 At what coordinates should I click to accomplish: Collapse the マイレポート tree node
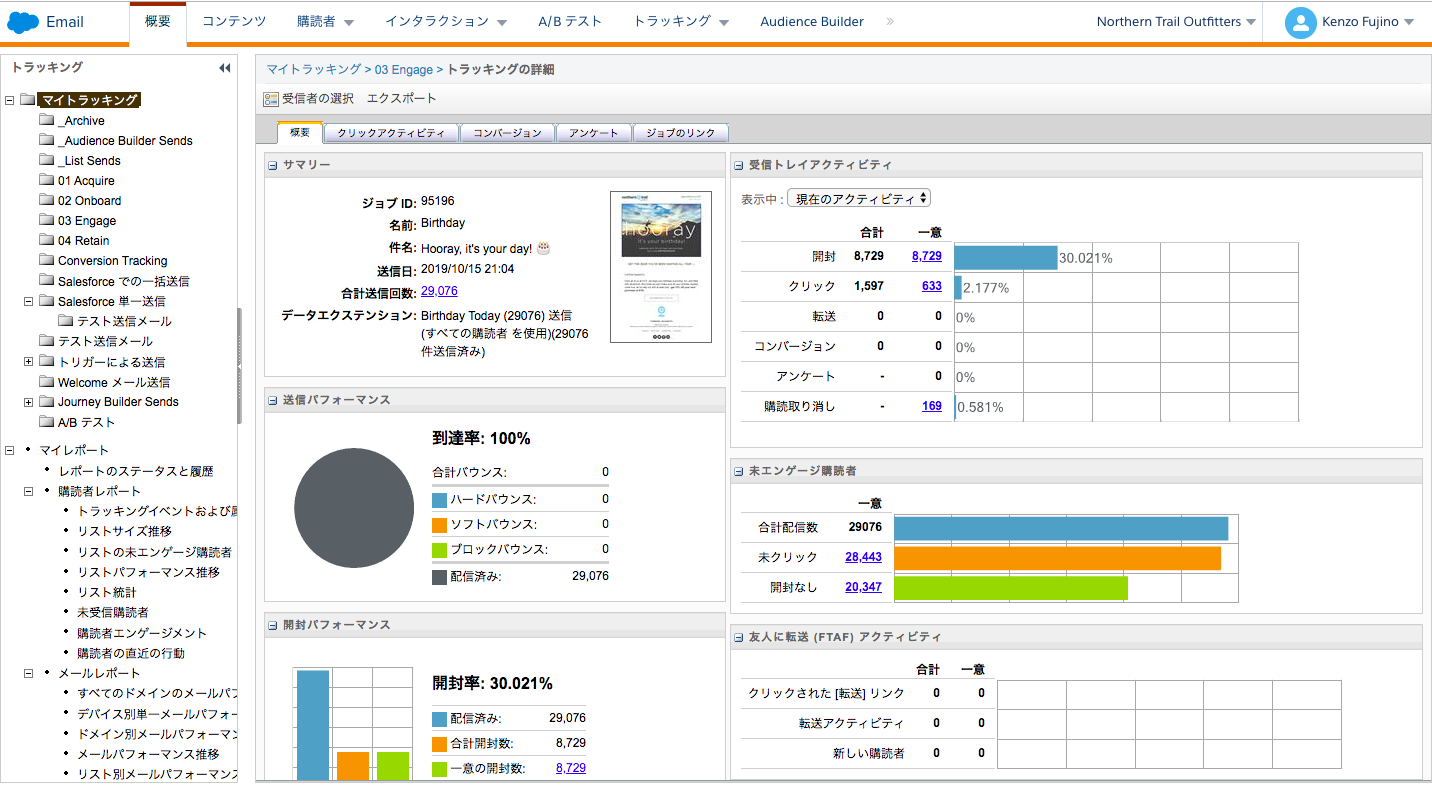click(x=10, y=450)
